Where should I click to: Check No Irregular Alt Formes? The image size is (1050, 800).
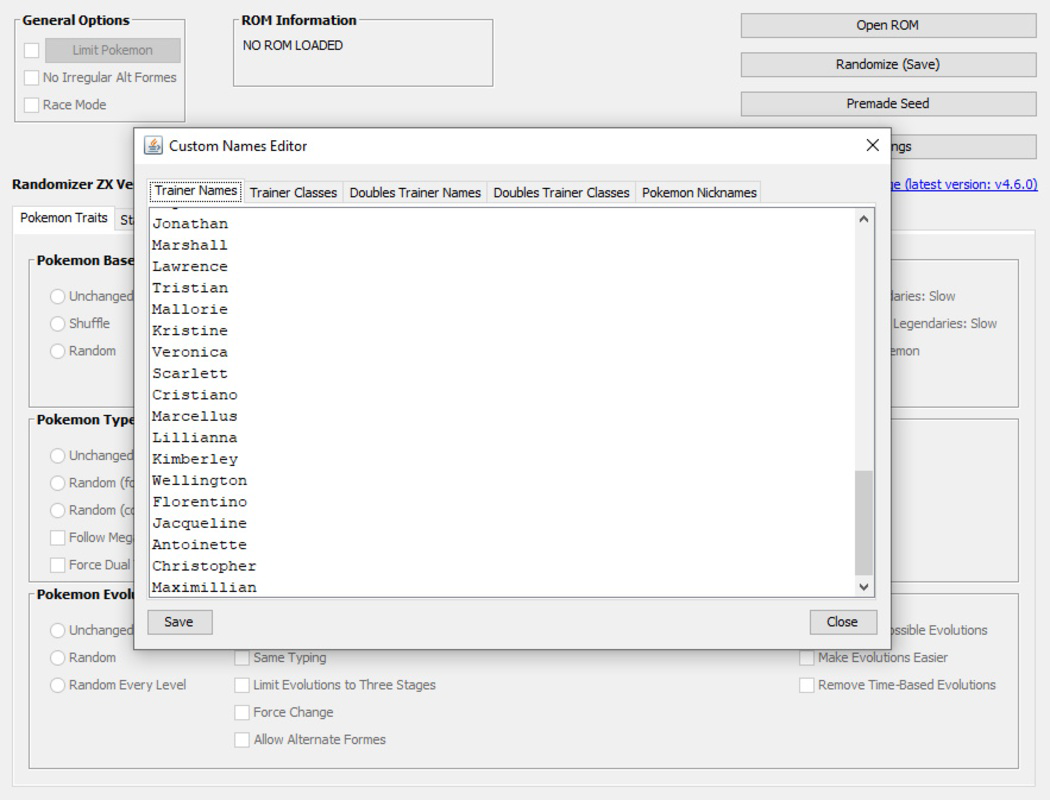pos(30,77)
